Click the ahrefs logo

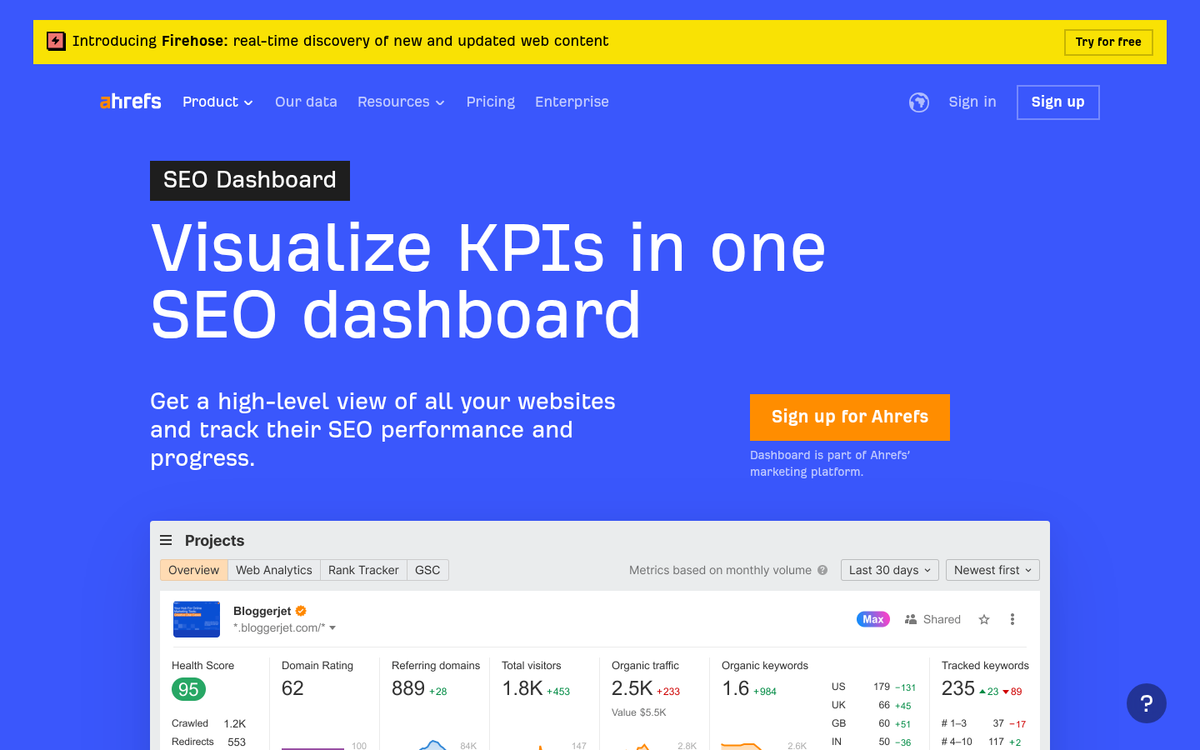[130, 101]
